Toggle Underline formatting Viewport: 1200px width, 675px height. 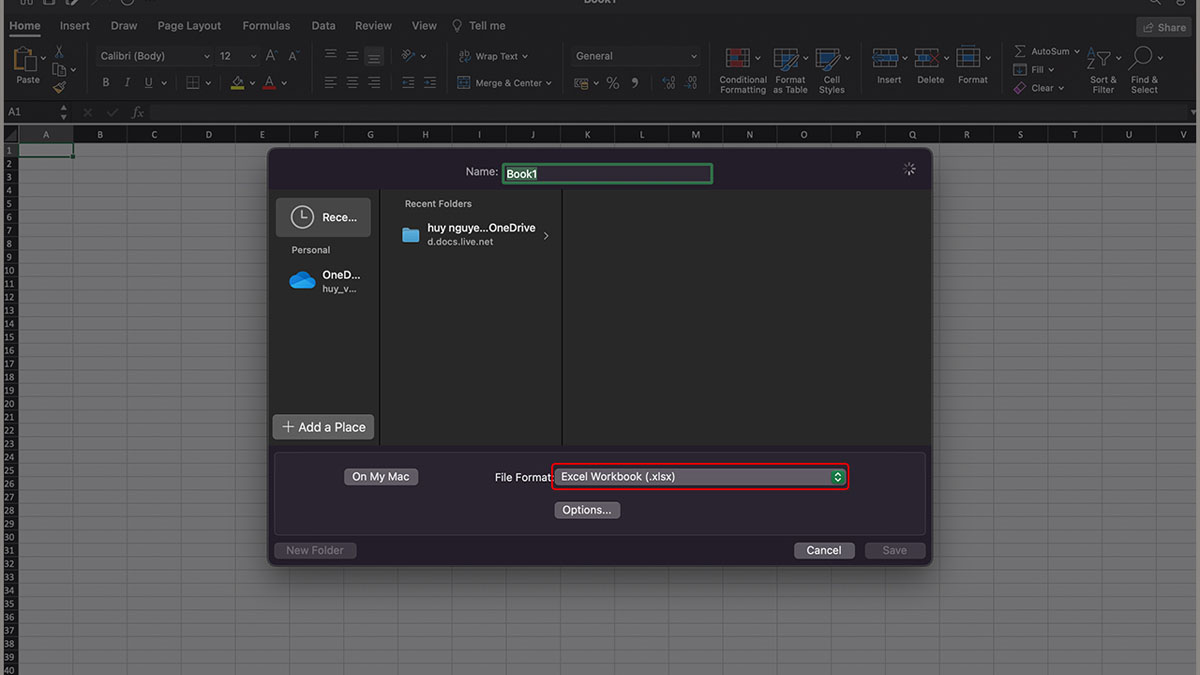(x=149, y=83)
